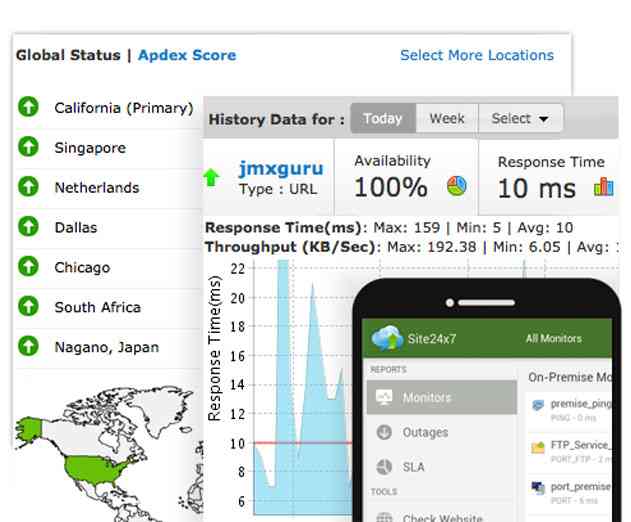Click Singapore green up status icon

(x=29, y=146)
